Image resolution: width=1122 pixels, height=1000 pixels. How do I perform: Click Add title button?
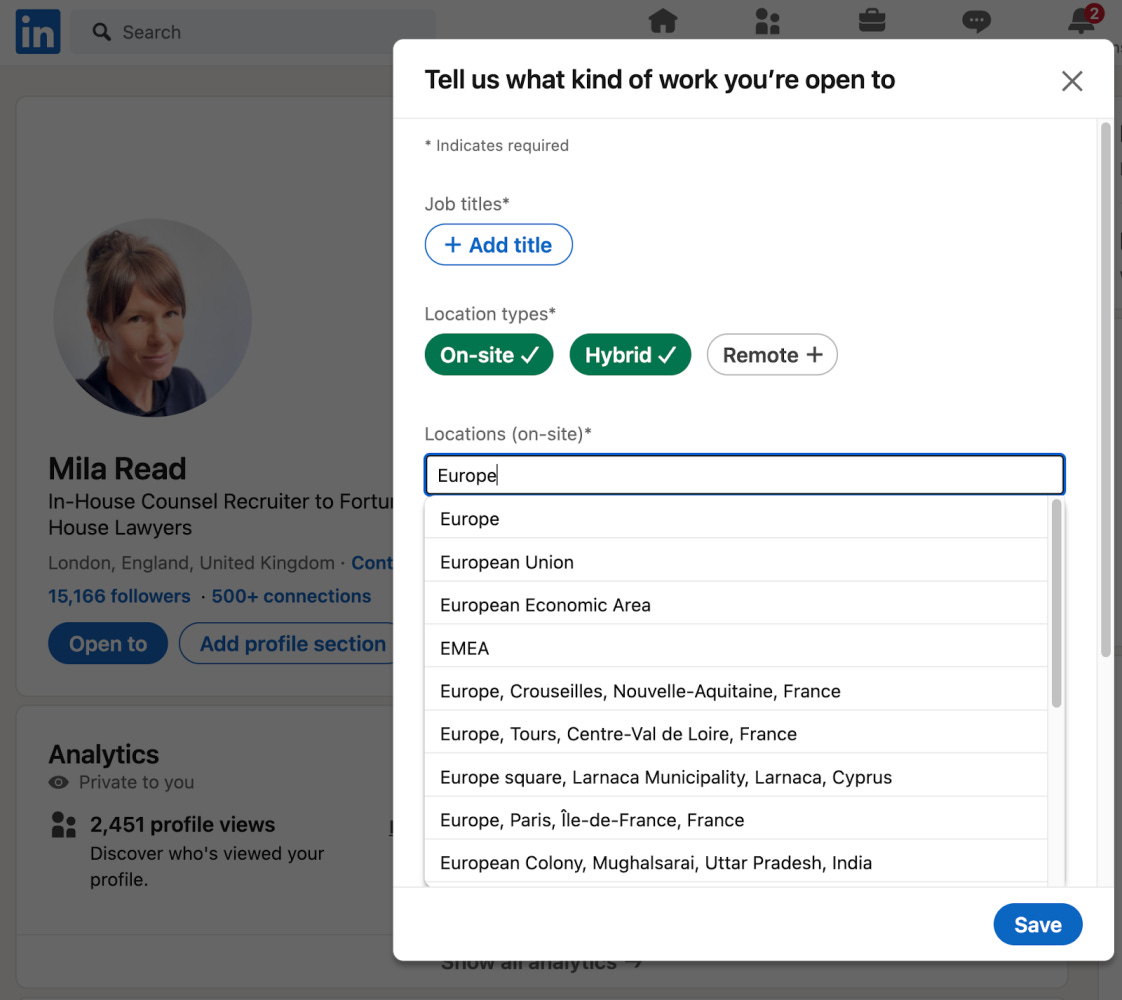[x=498, y=245]
